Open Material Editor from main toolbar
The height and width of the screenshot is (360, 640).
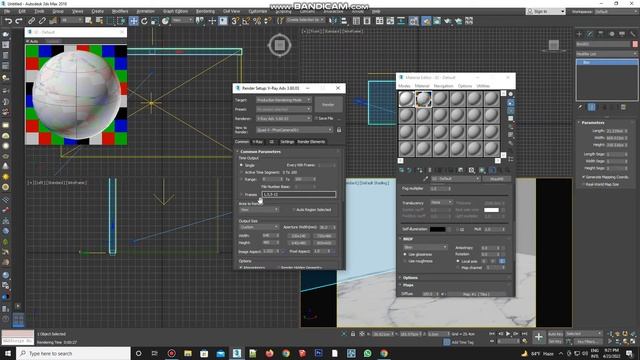(x=414, y=21)
